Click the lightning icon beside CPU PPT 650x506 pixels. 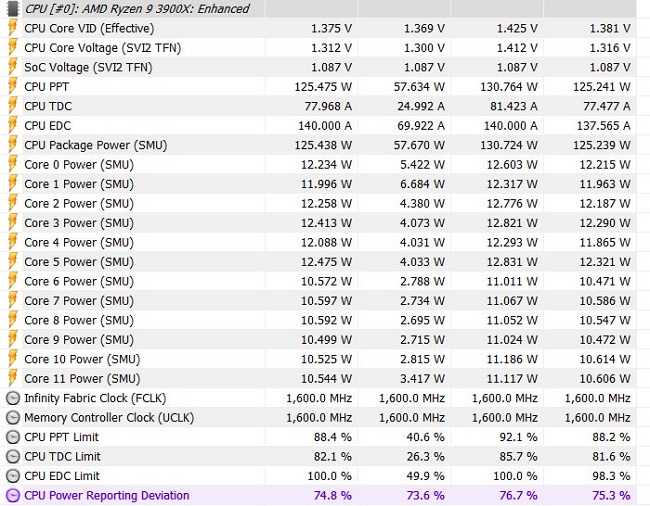(13, 87)
